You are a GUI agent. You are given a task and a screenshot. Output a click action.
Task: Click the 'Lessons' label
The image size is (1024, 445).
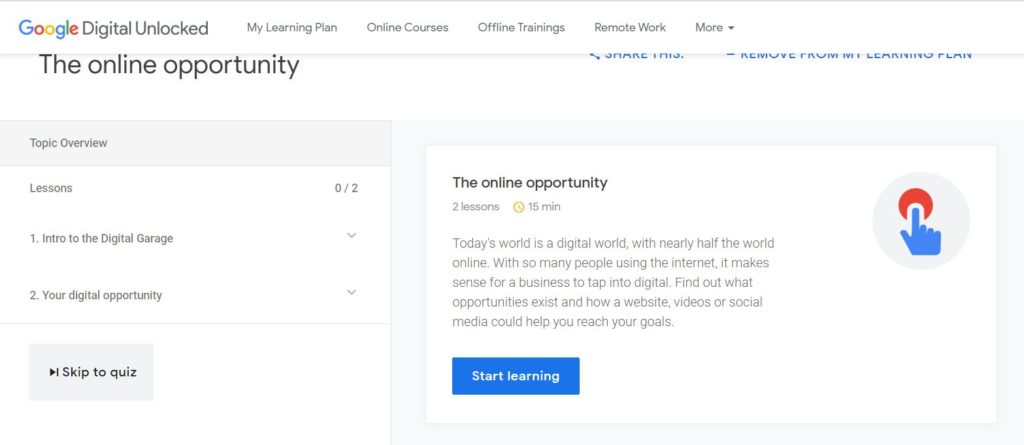point(51,188)
